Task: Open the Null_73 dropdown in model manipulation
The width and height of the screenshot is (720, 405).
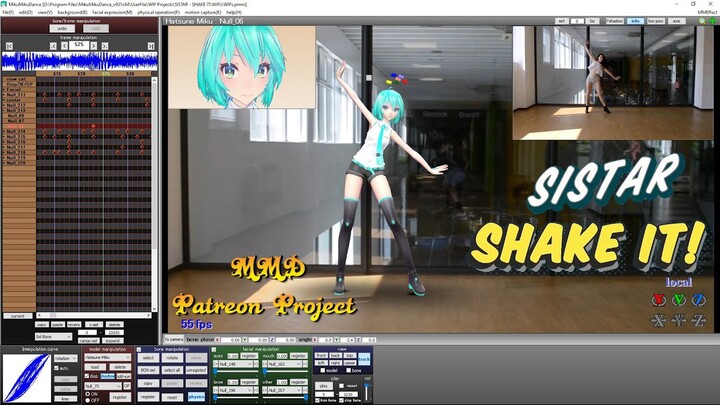Action: 103,386
